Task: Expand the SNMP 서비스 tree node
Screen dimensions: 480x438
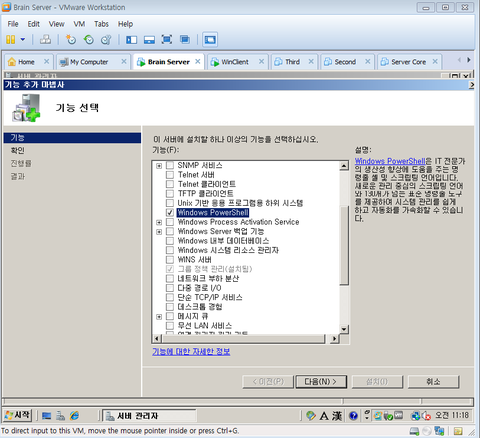Action: (159, 166)
